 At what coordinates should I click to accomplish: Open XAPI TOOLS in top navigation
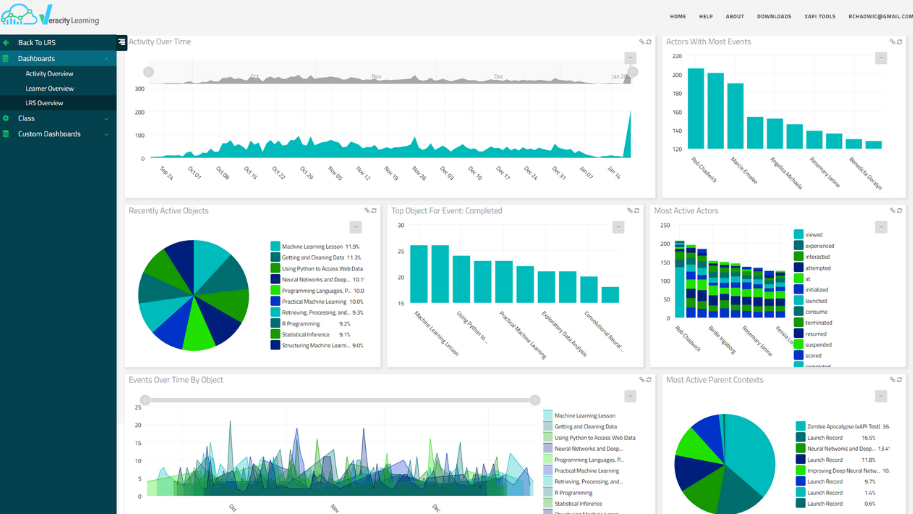820,16
